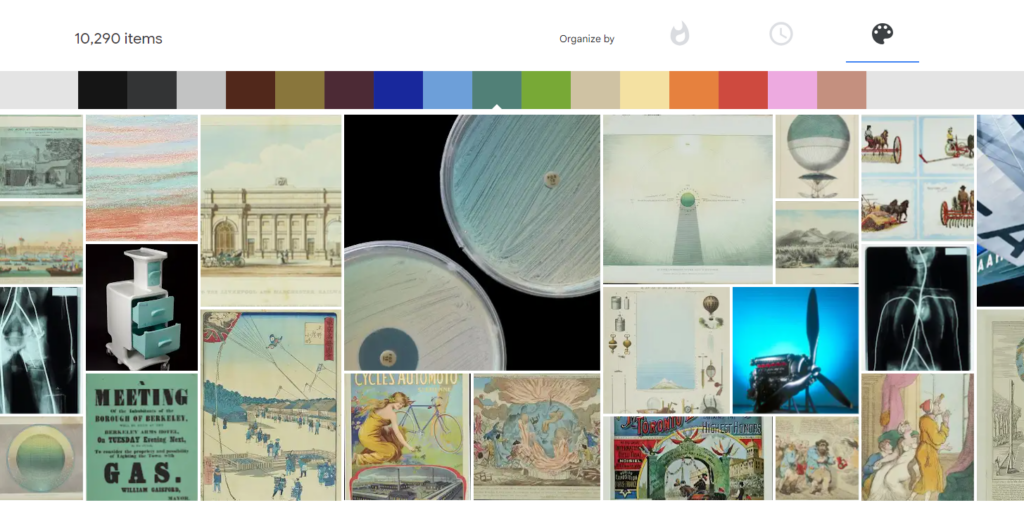View the white drawer cabinet image
Screen dimensions: 1024x529
click(141, 307)
